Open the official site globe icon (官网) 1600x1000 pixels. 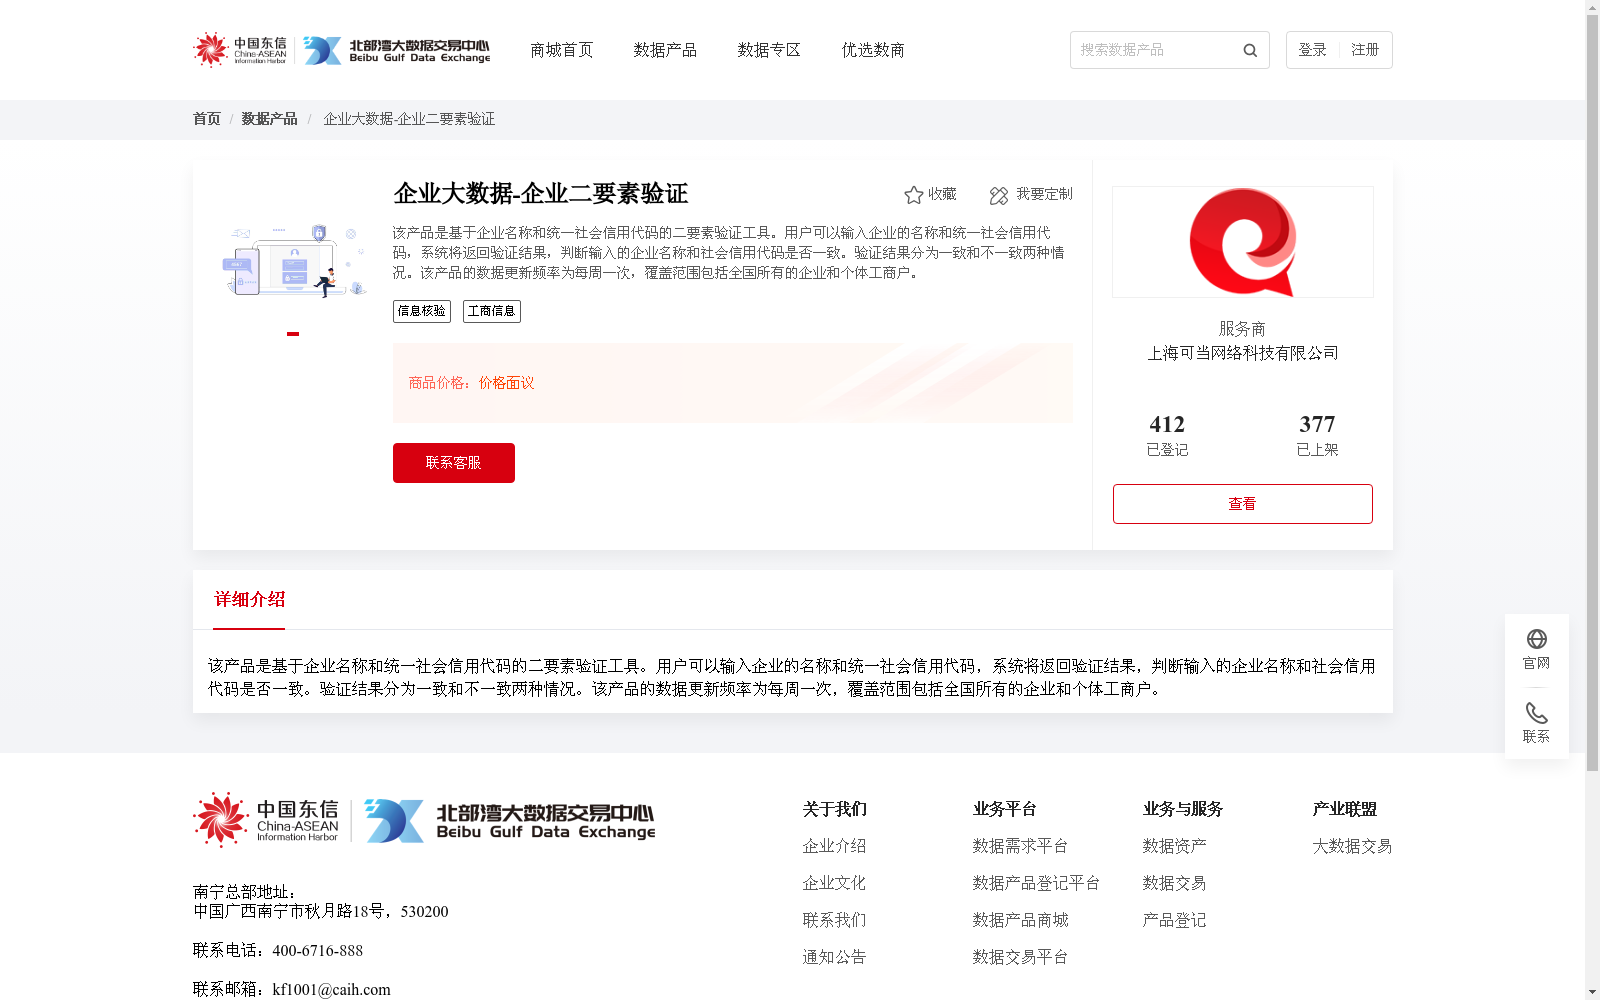tap(1537, 639)
